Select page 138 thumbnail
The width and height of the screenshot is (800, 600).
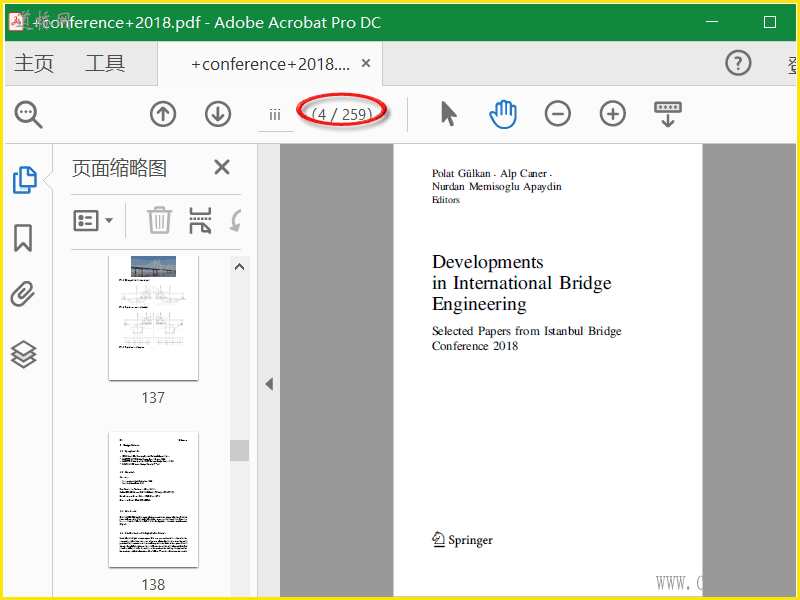click(x=154, y=499)
